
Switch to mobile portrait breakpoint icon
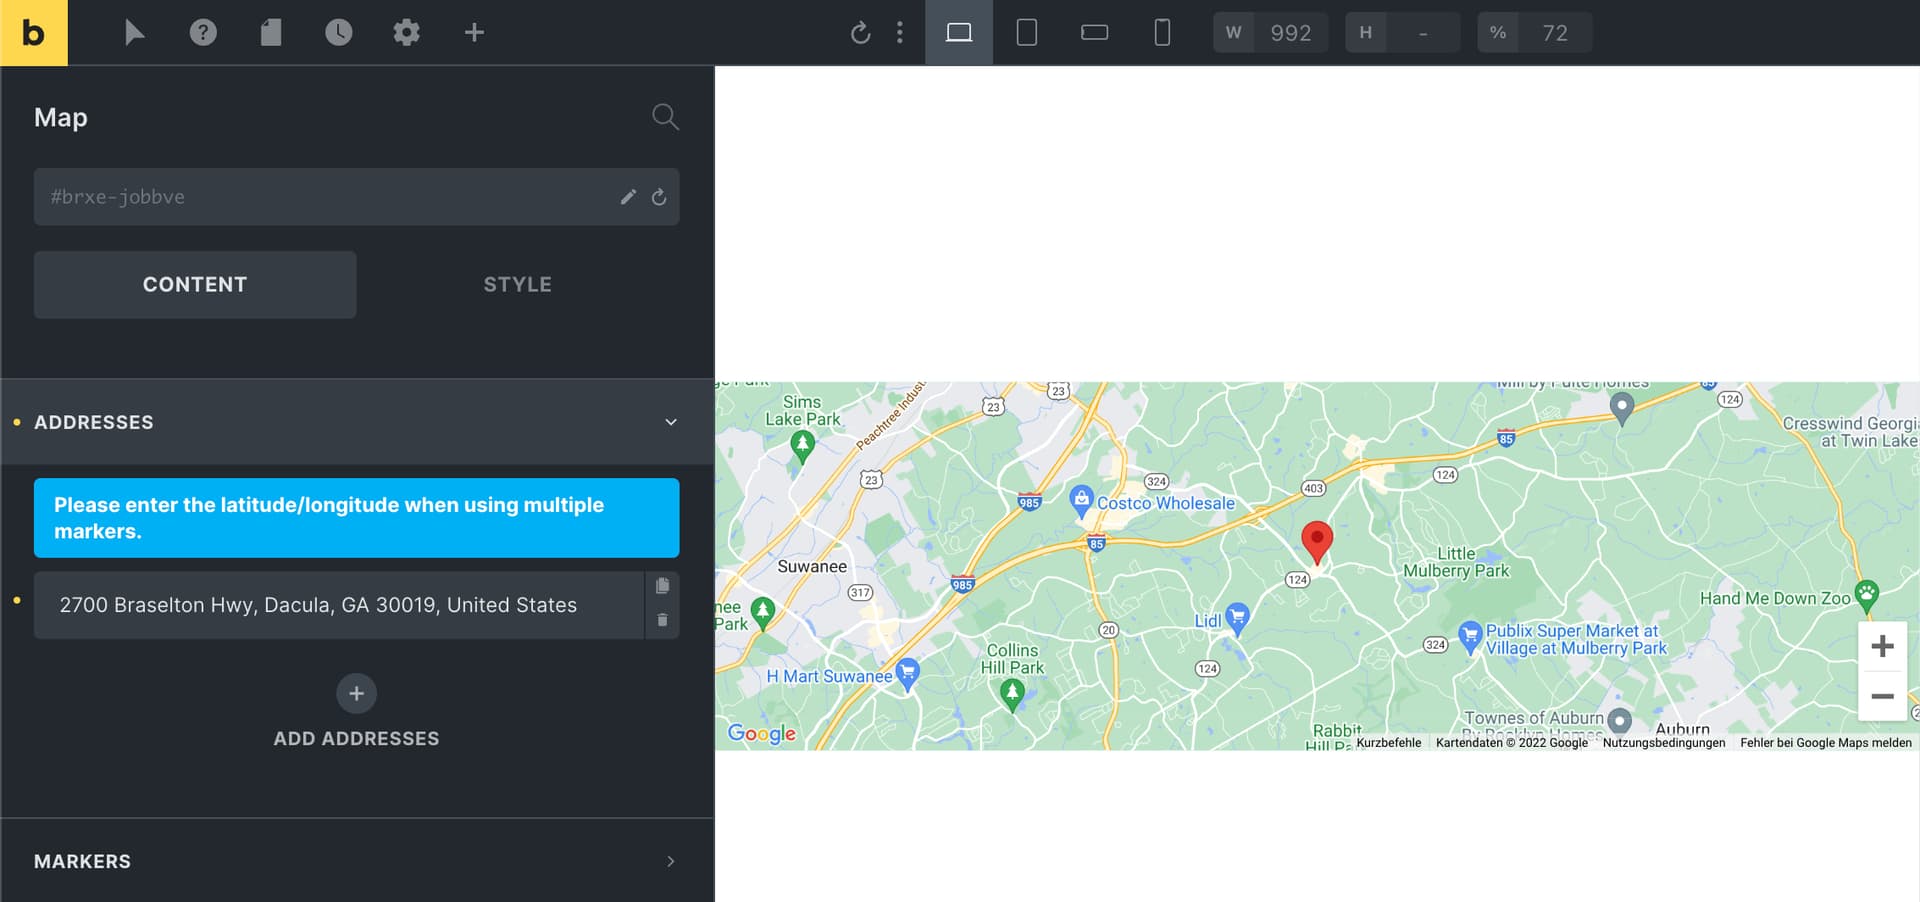pos(1162,33)
